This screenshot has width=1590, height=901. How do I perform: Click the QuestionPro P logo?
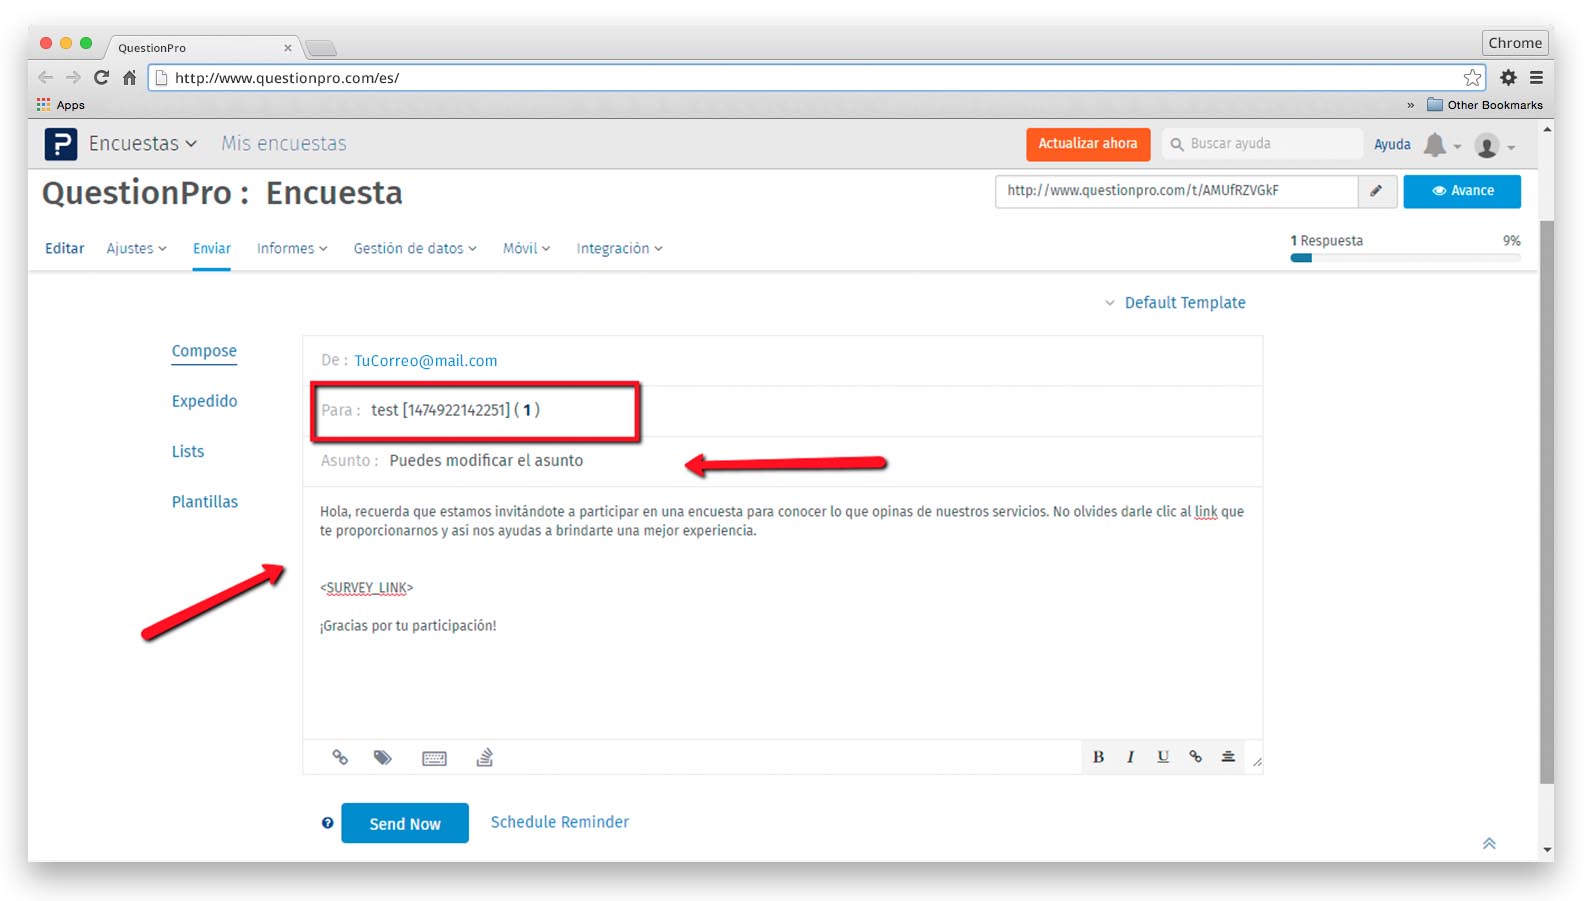tap(61, 144)
